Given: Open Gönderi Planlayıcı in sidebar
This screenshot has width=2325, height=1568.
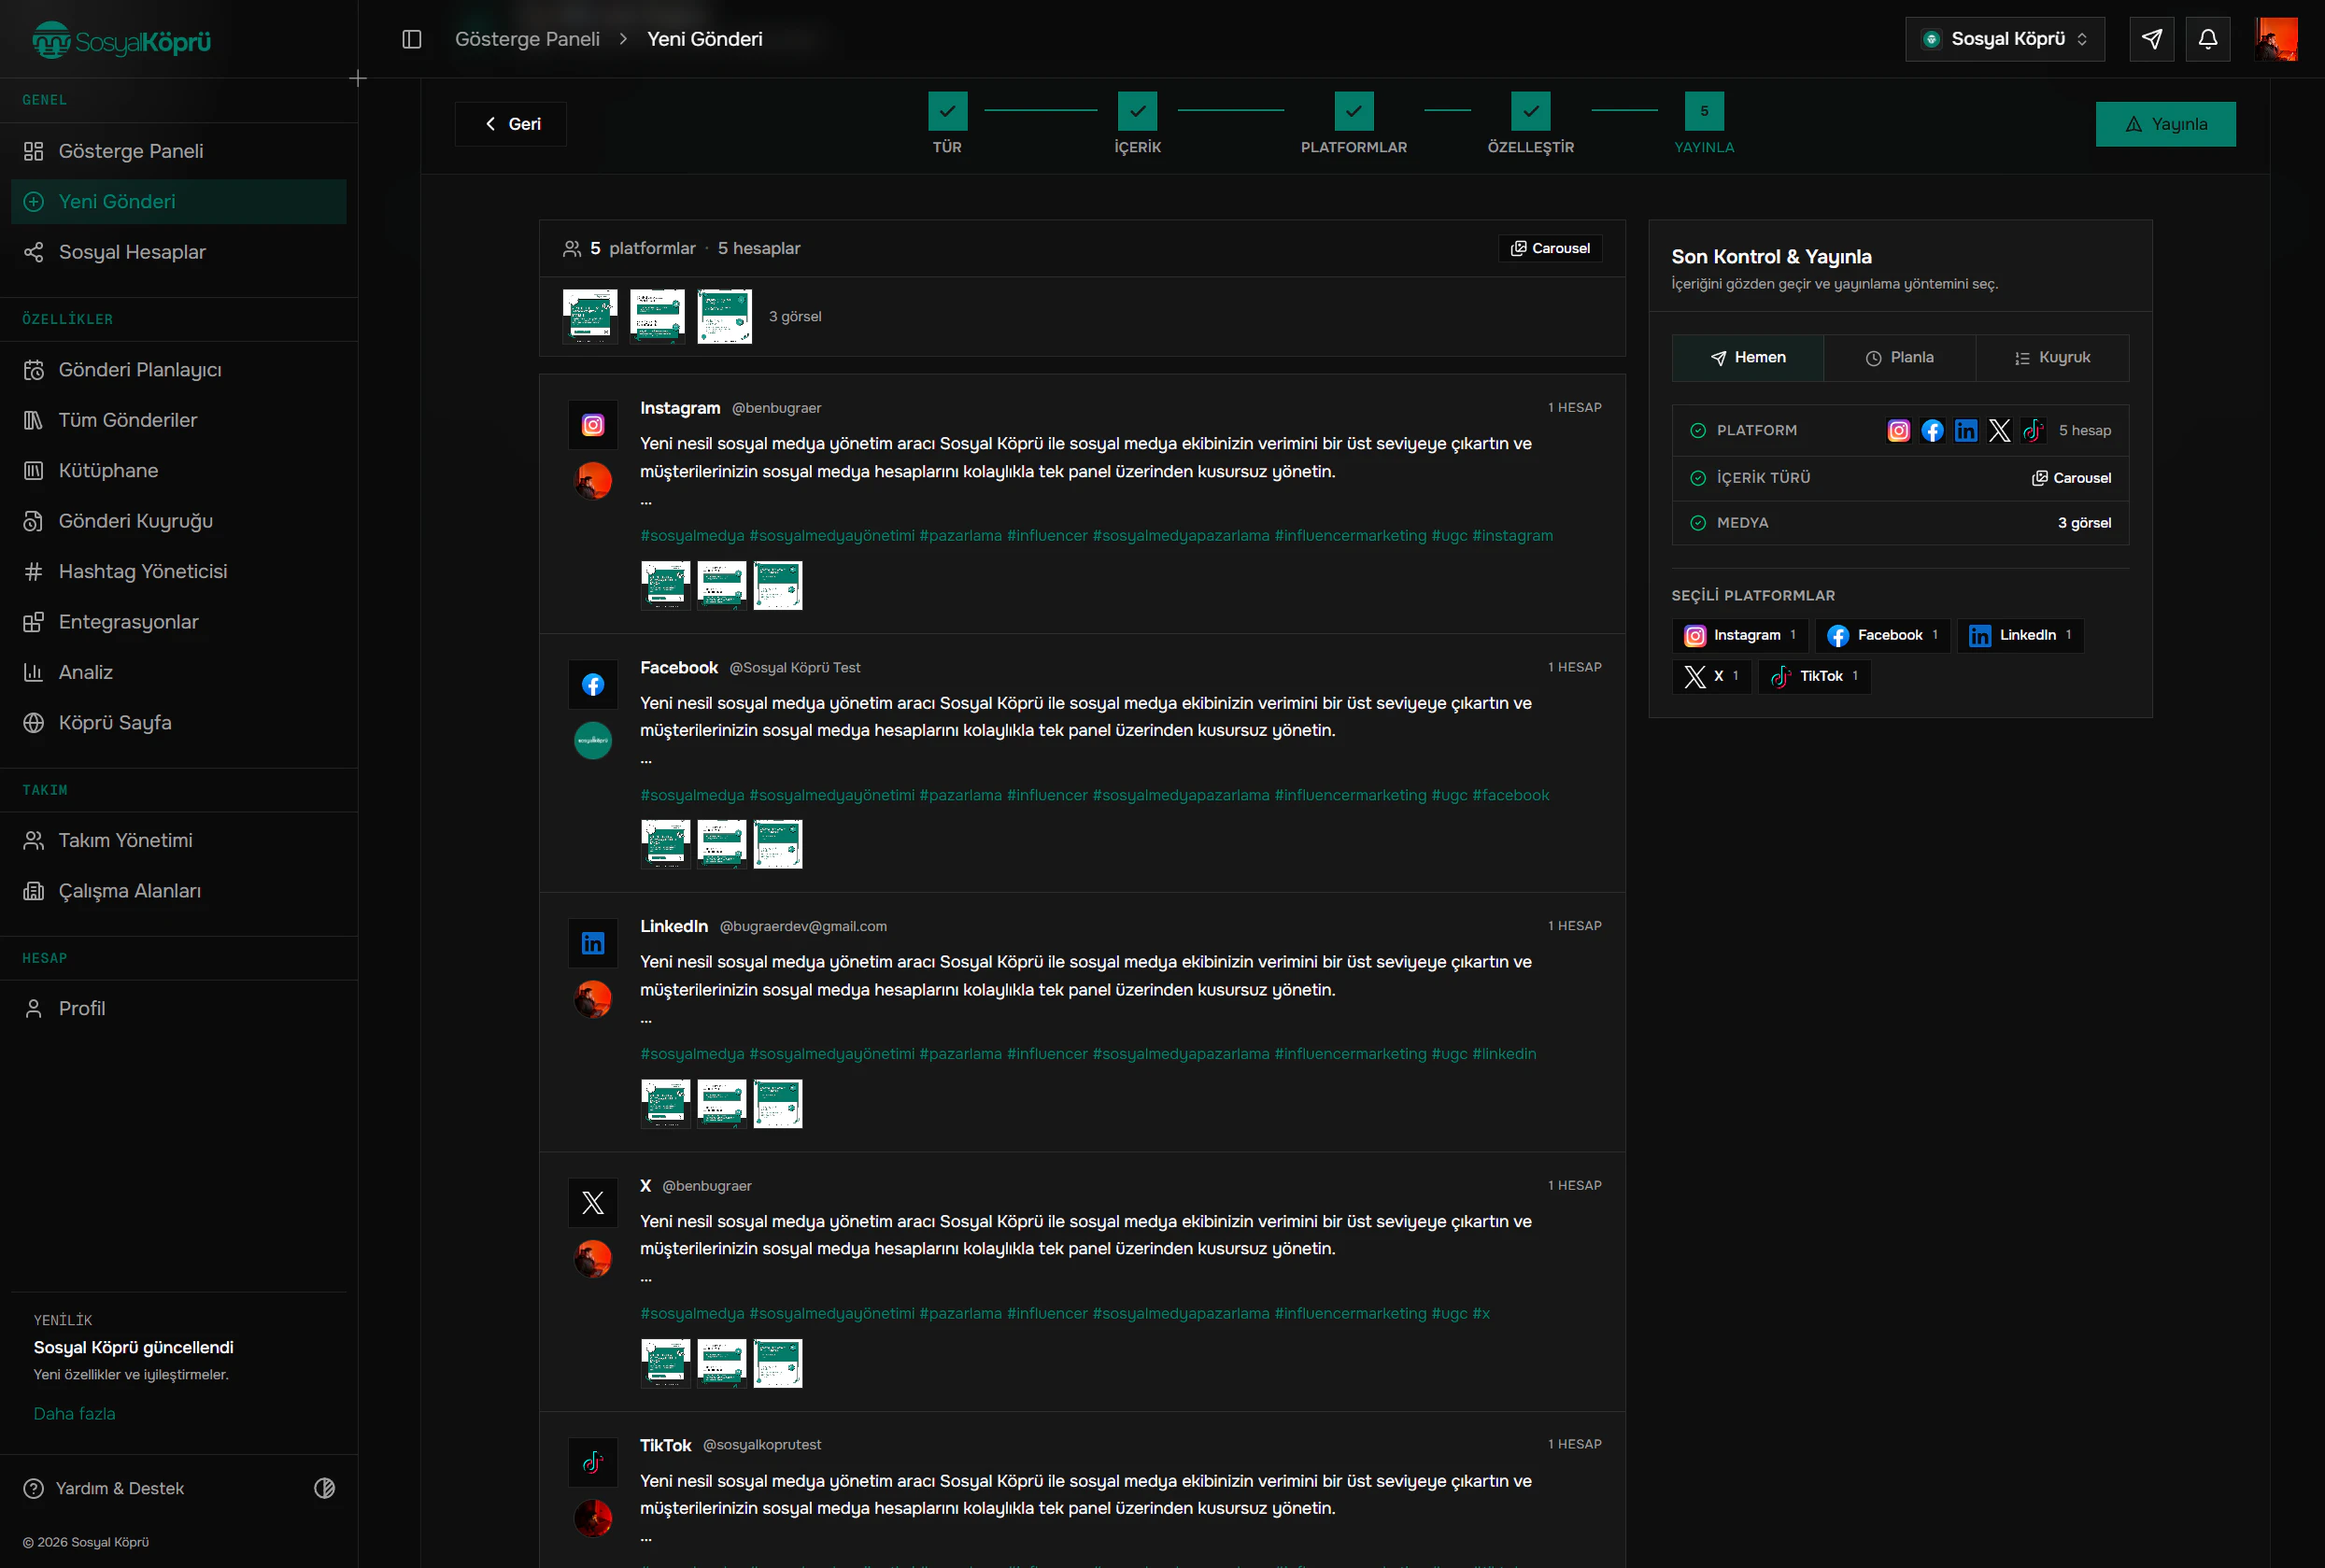Looking at the screenshot, I should pos(179,370).
